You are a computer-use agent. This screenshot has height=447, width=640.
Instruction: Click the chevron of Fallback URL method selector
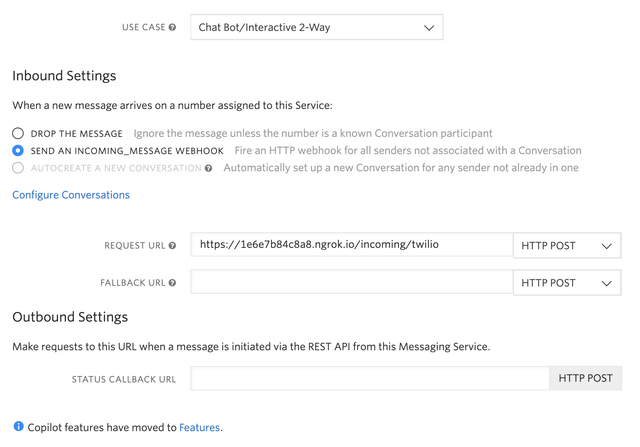point(607,283)
